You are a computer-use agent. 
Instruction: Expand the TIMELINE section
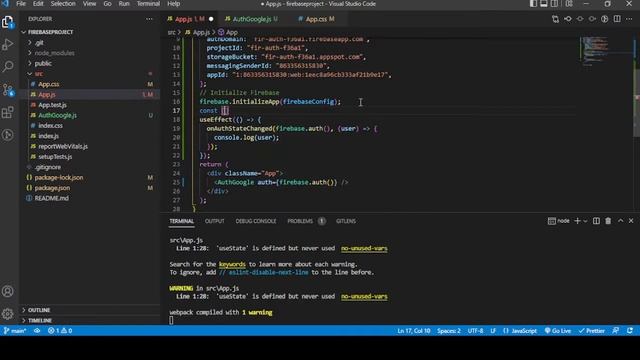(40, 320)
